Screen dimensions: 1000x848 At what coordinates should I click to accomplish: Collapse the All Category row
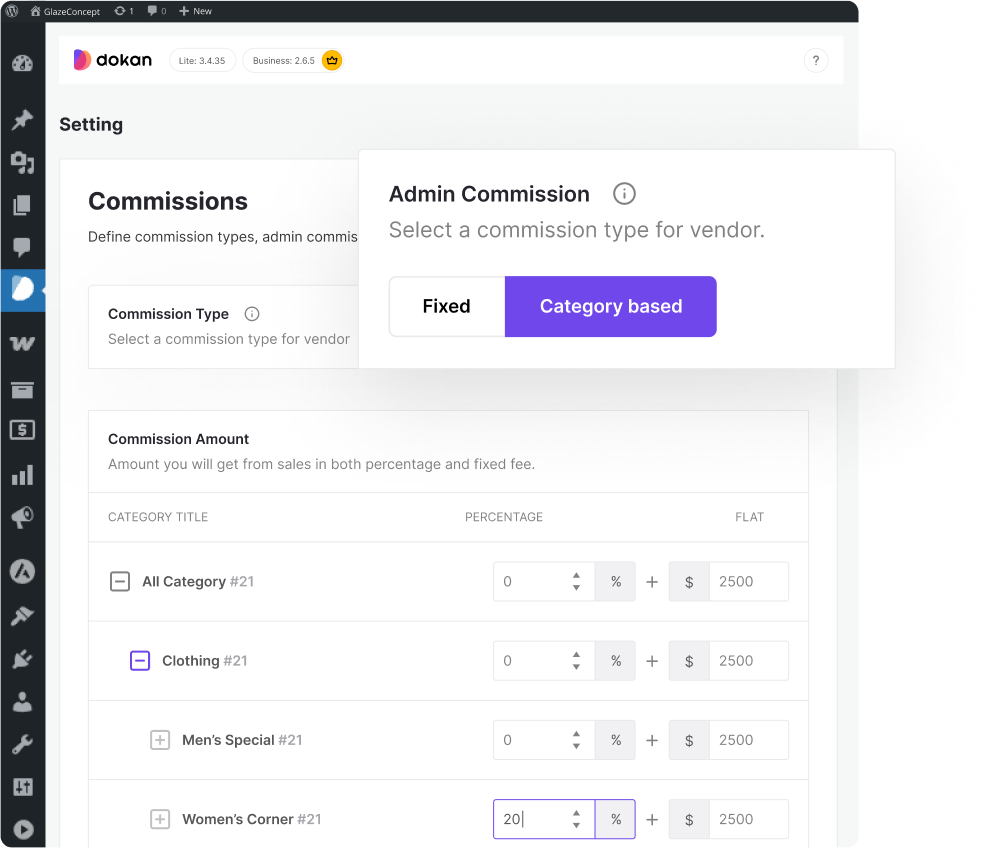[x=120, y=582]
